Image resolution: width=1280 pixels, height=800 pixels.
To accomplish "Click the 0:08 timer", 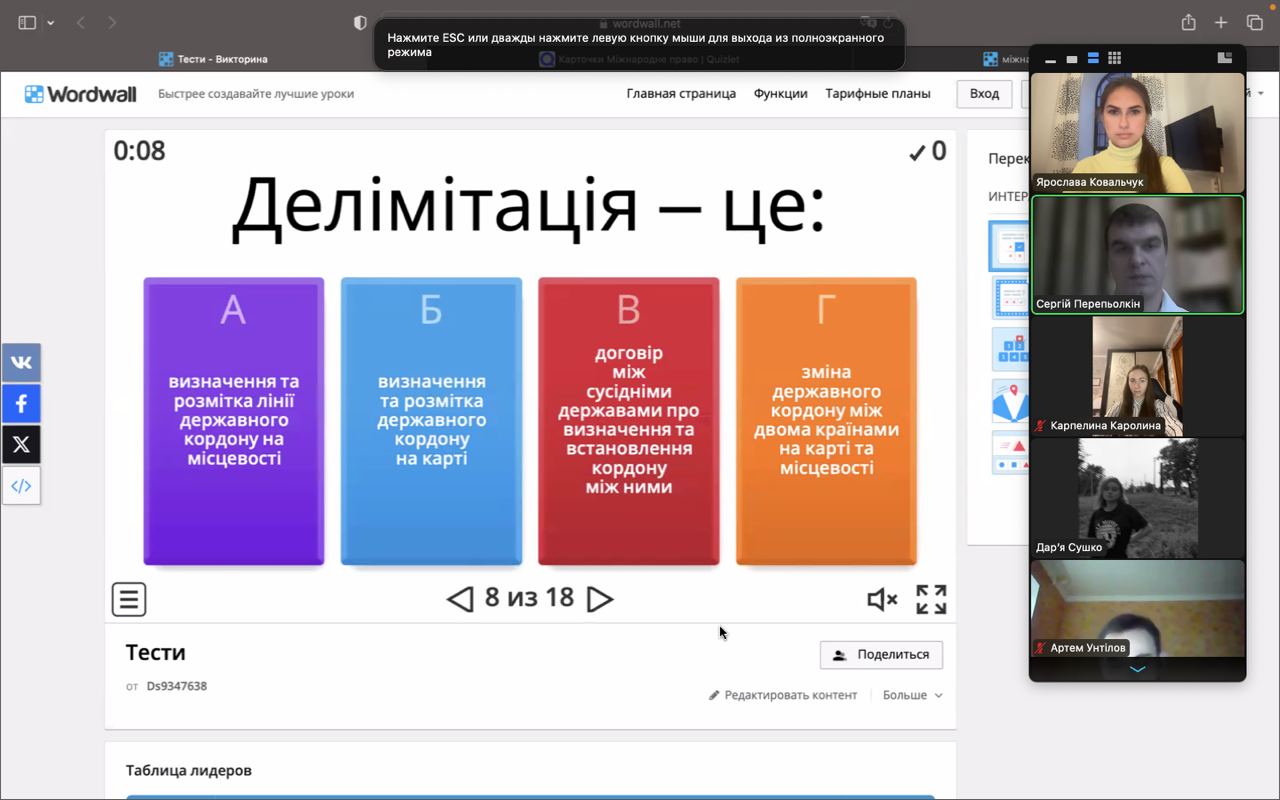I will [x=139, y=151].
